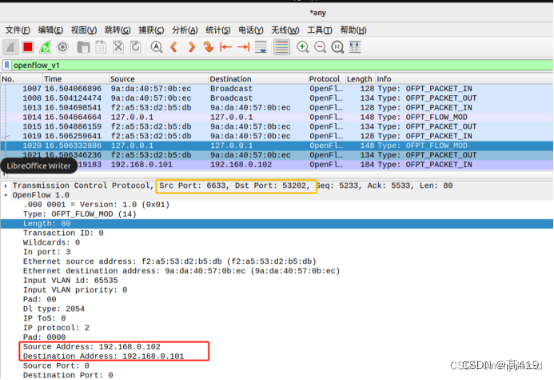Select packet 1020 OFPT_FLOW_MOD row
The width and height of the screenshot is (554, 380).
pyautogui.click(x=277, y=146)
